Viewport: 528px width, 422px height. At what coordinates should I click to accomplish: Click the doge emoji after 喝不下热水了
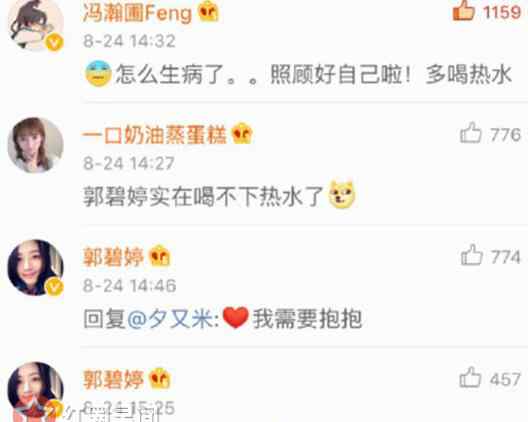(342, 195)
